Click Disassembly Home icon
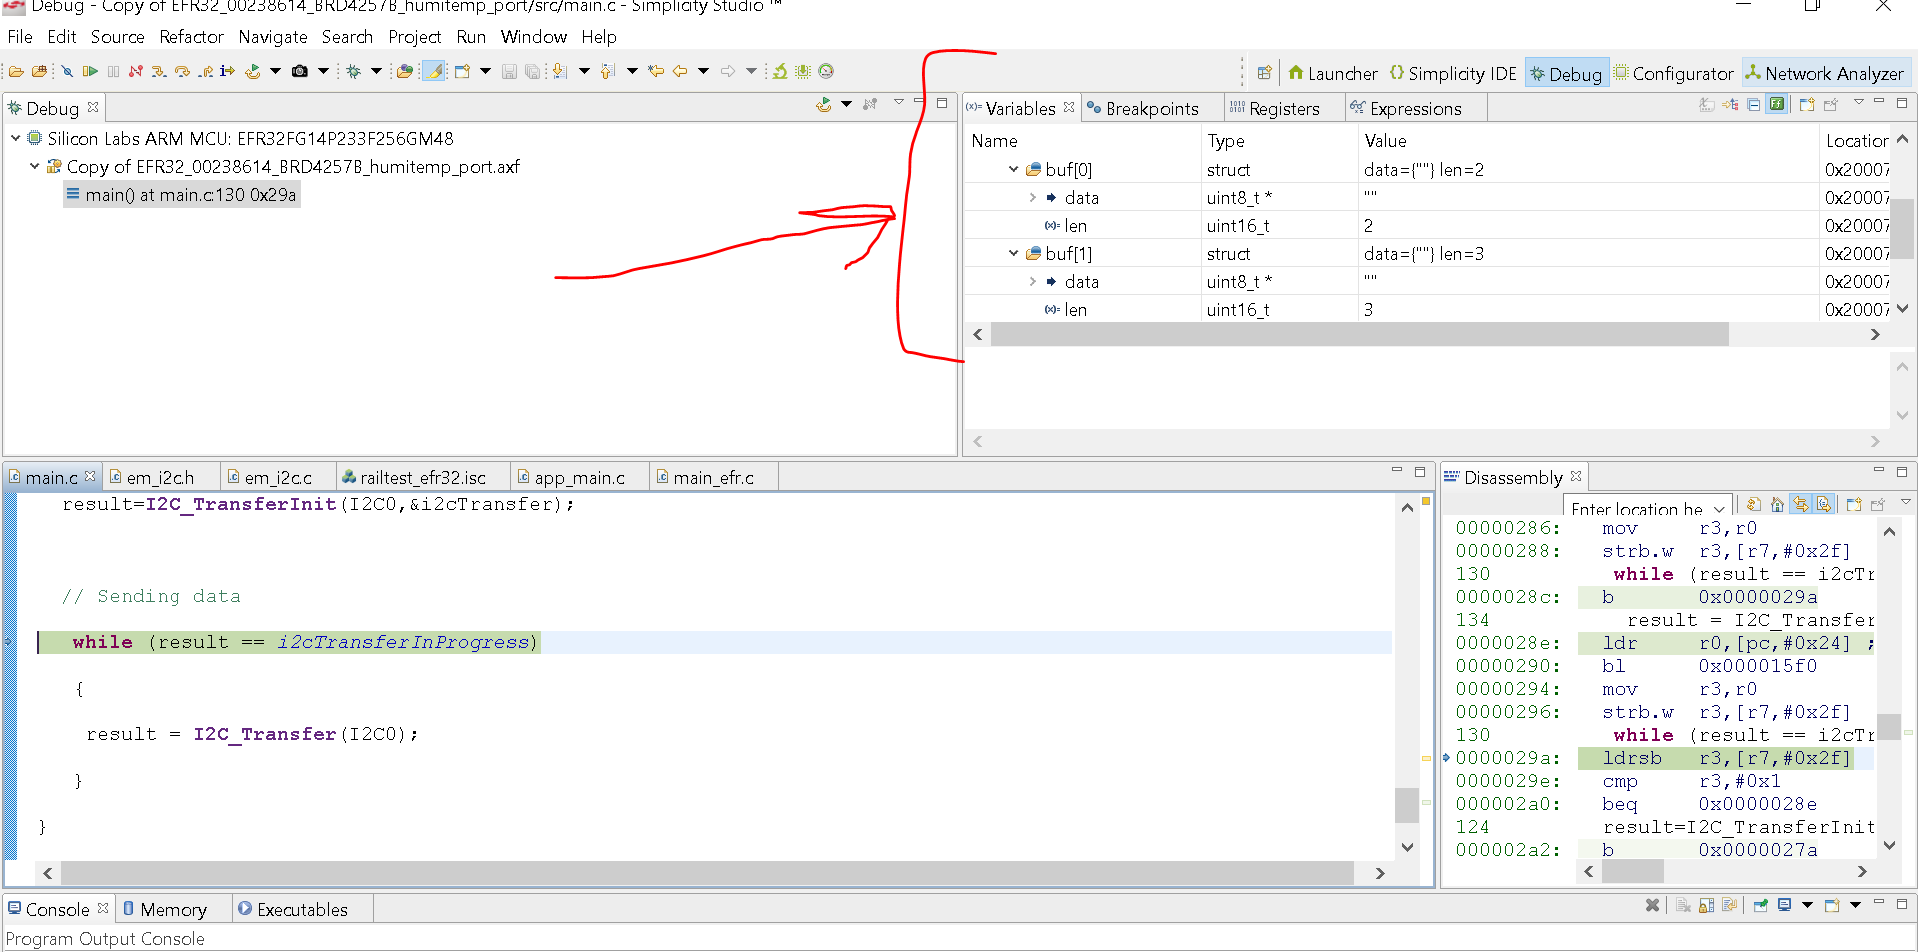Image resolution: width=1918 pixels, height=952 pixels. click(1777, 504)
